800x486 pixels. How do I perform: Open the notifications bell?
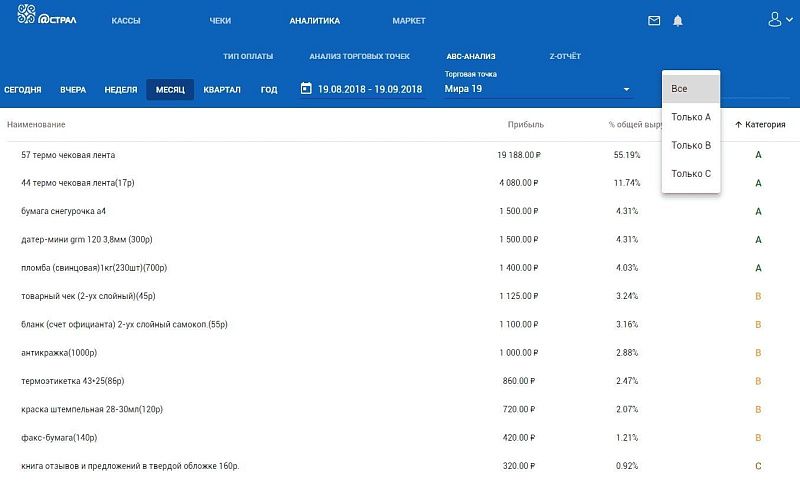coord(678,20)
